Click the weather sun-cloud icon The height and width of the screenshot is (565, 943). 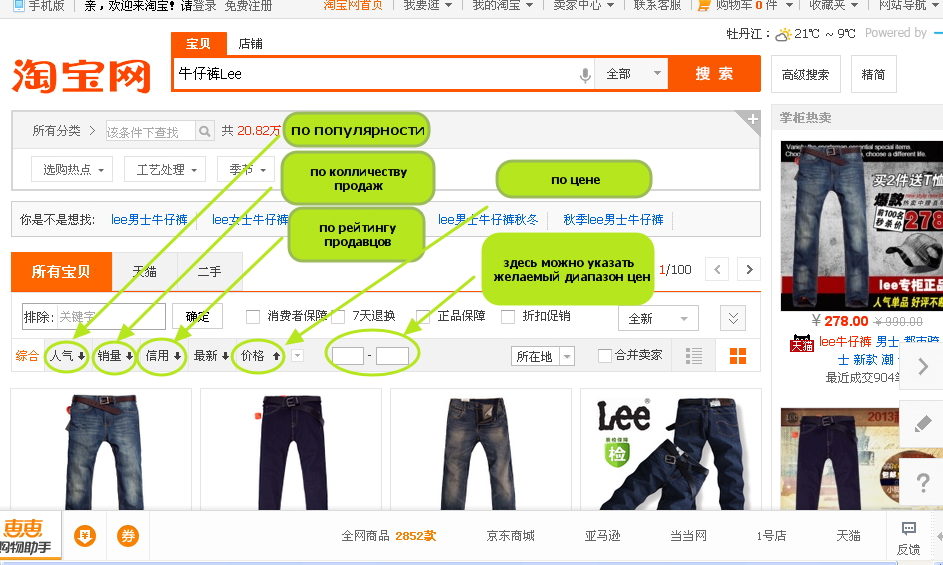click(782, 34)
